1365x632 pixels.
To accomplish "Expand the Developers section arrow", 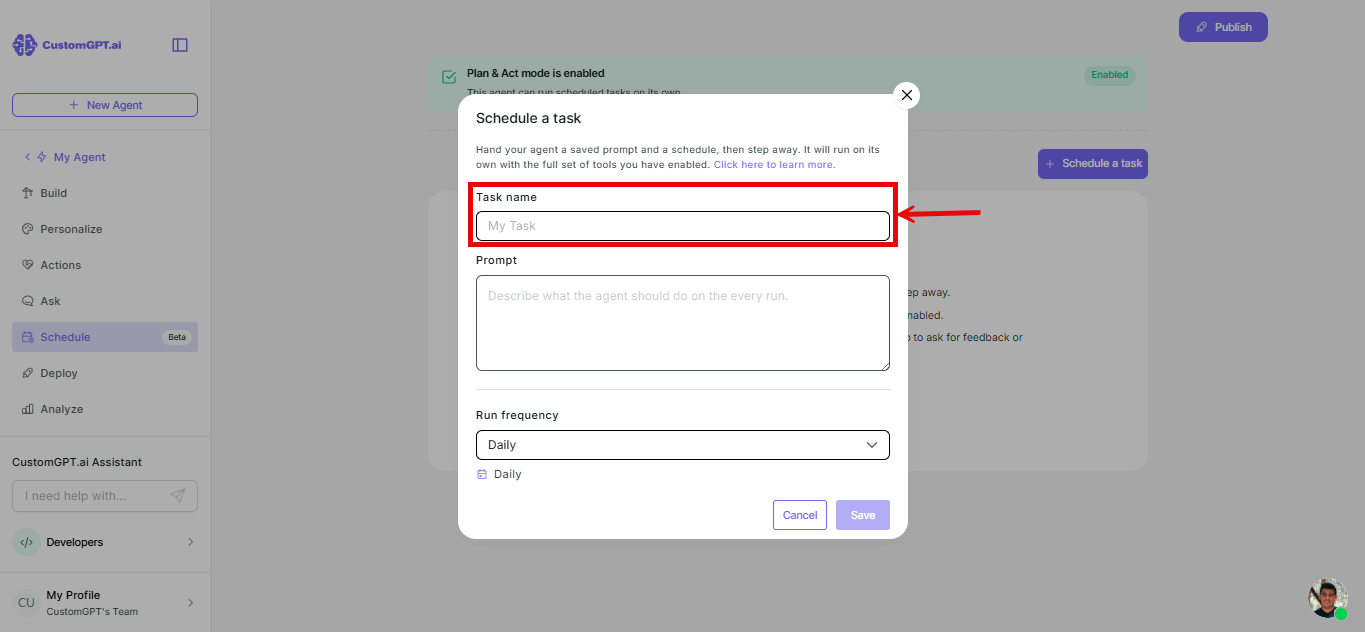I will (190, 542).
